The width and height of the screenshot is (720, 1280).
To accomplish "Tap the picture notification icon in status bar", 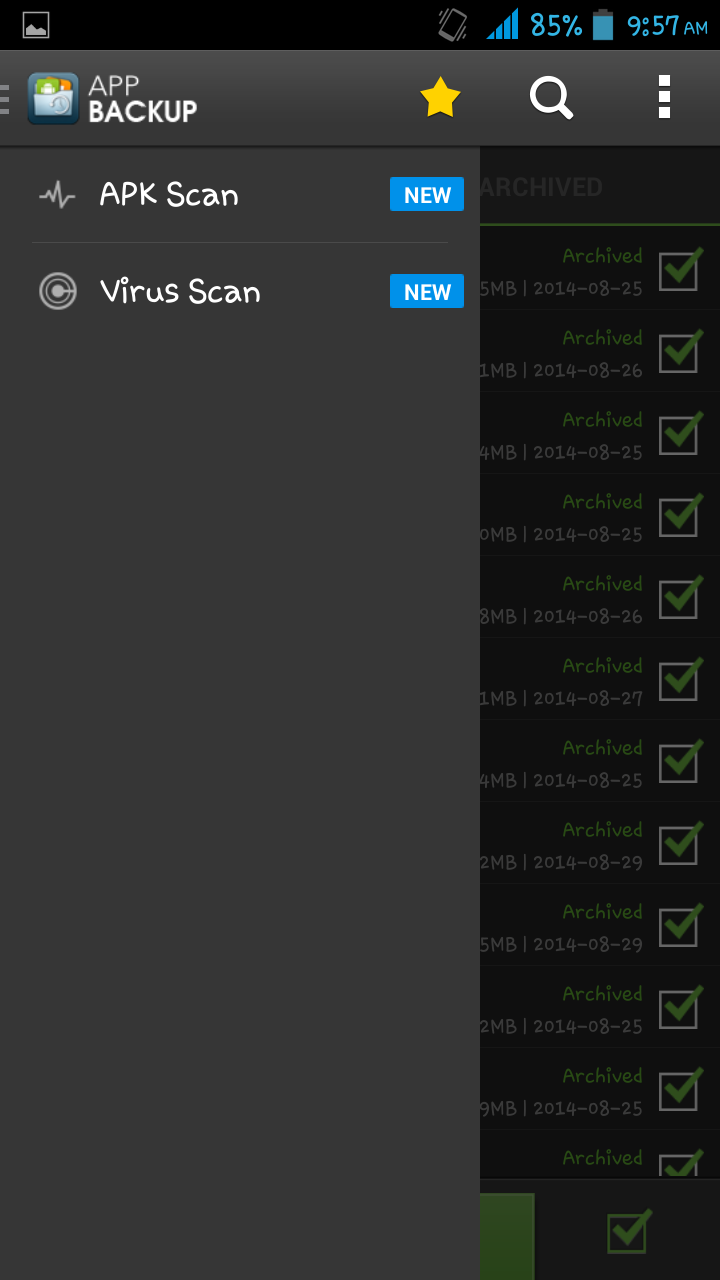I will (x=36, y=25).
